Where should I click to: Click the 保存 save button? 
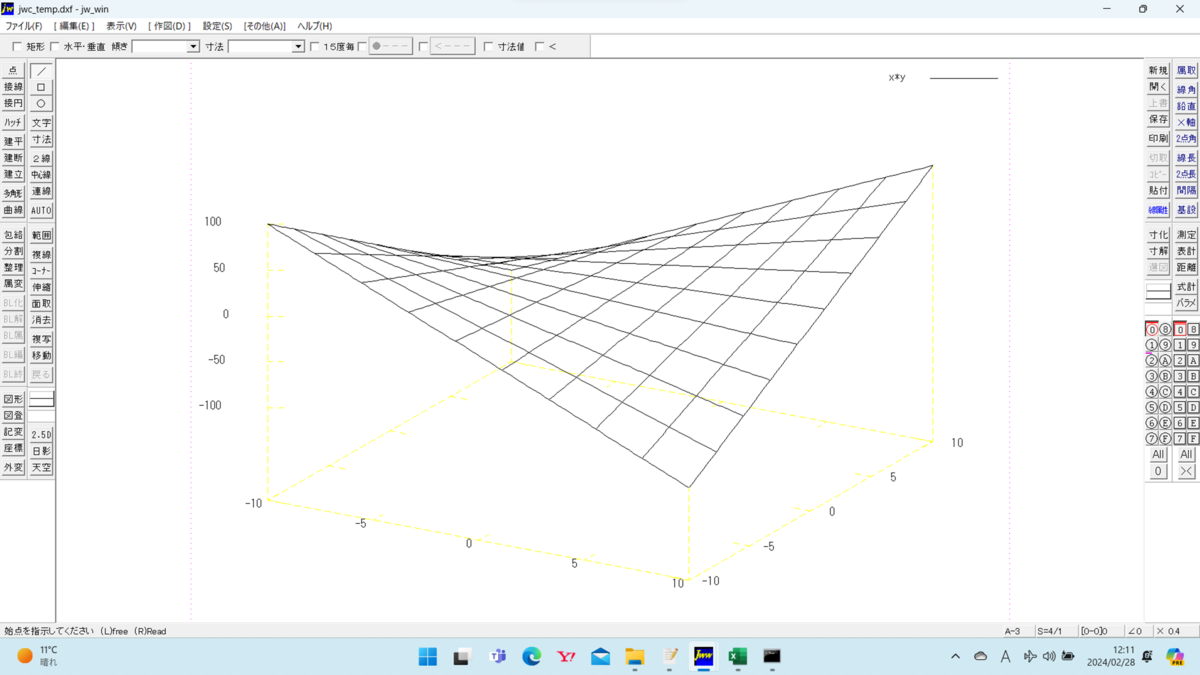point(1157,121)
